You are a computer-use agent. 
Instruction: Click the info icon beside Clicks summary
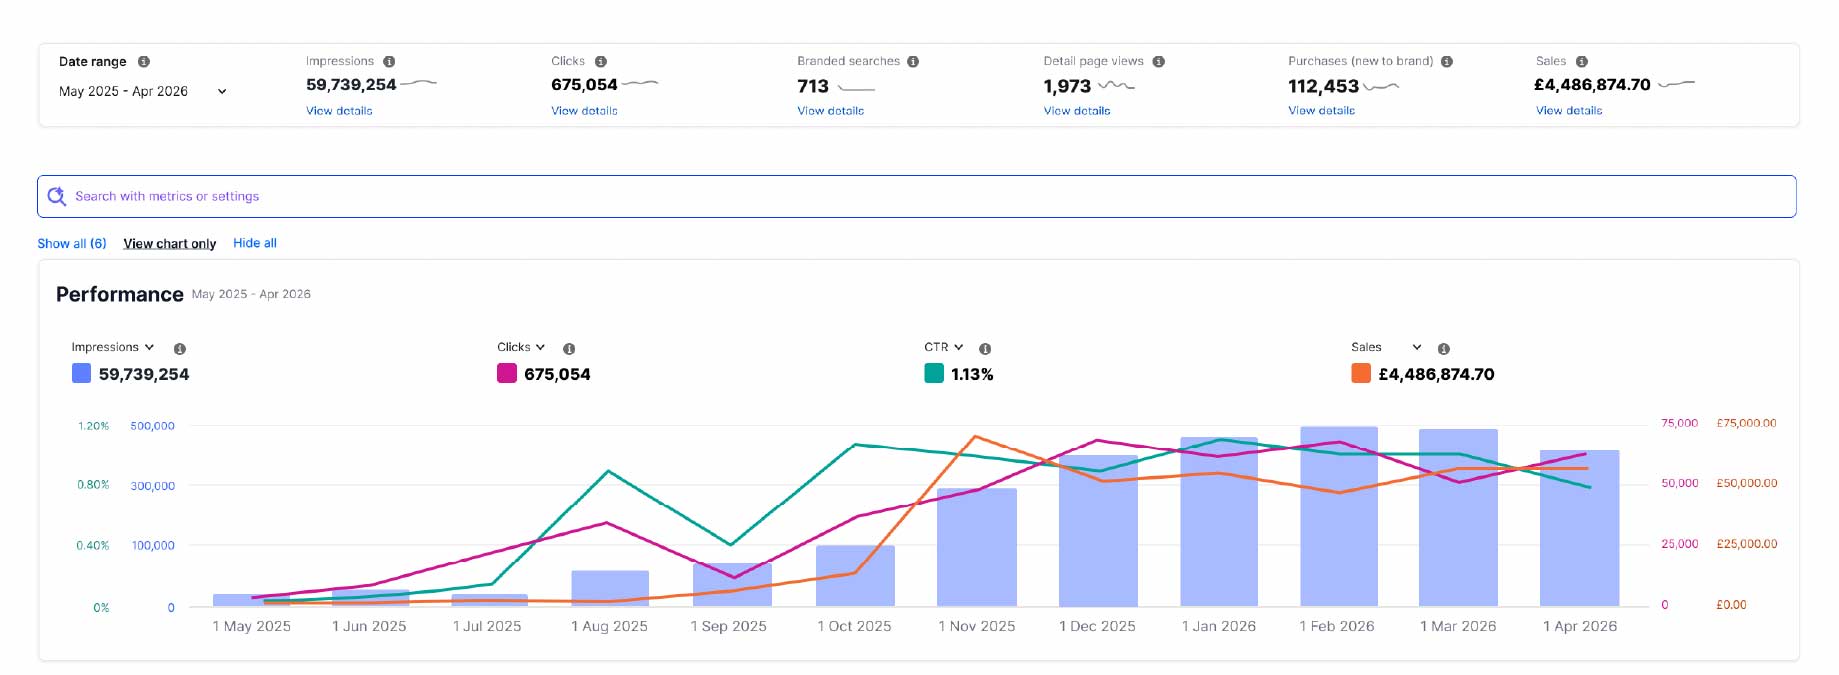tap(600, 62)
